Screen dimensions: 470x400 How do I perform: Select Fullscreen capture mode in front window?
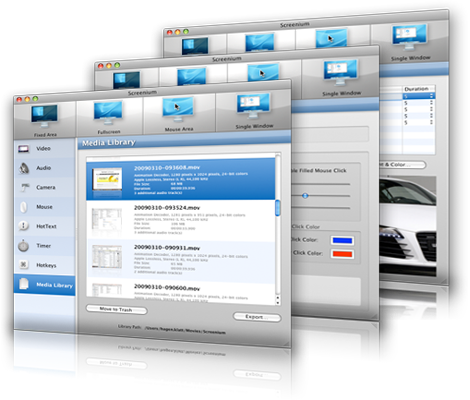[109, 117]
